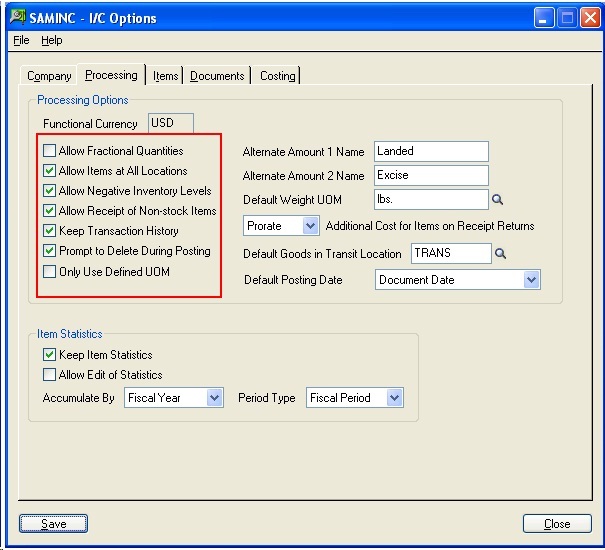Viewport: 605px width, 550px height.
Task: Open finder for Default Weight UOM
Action: [497, 200]
